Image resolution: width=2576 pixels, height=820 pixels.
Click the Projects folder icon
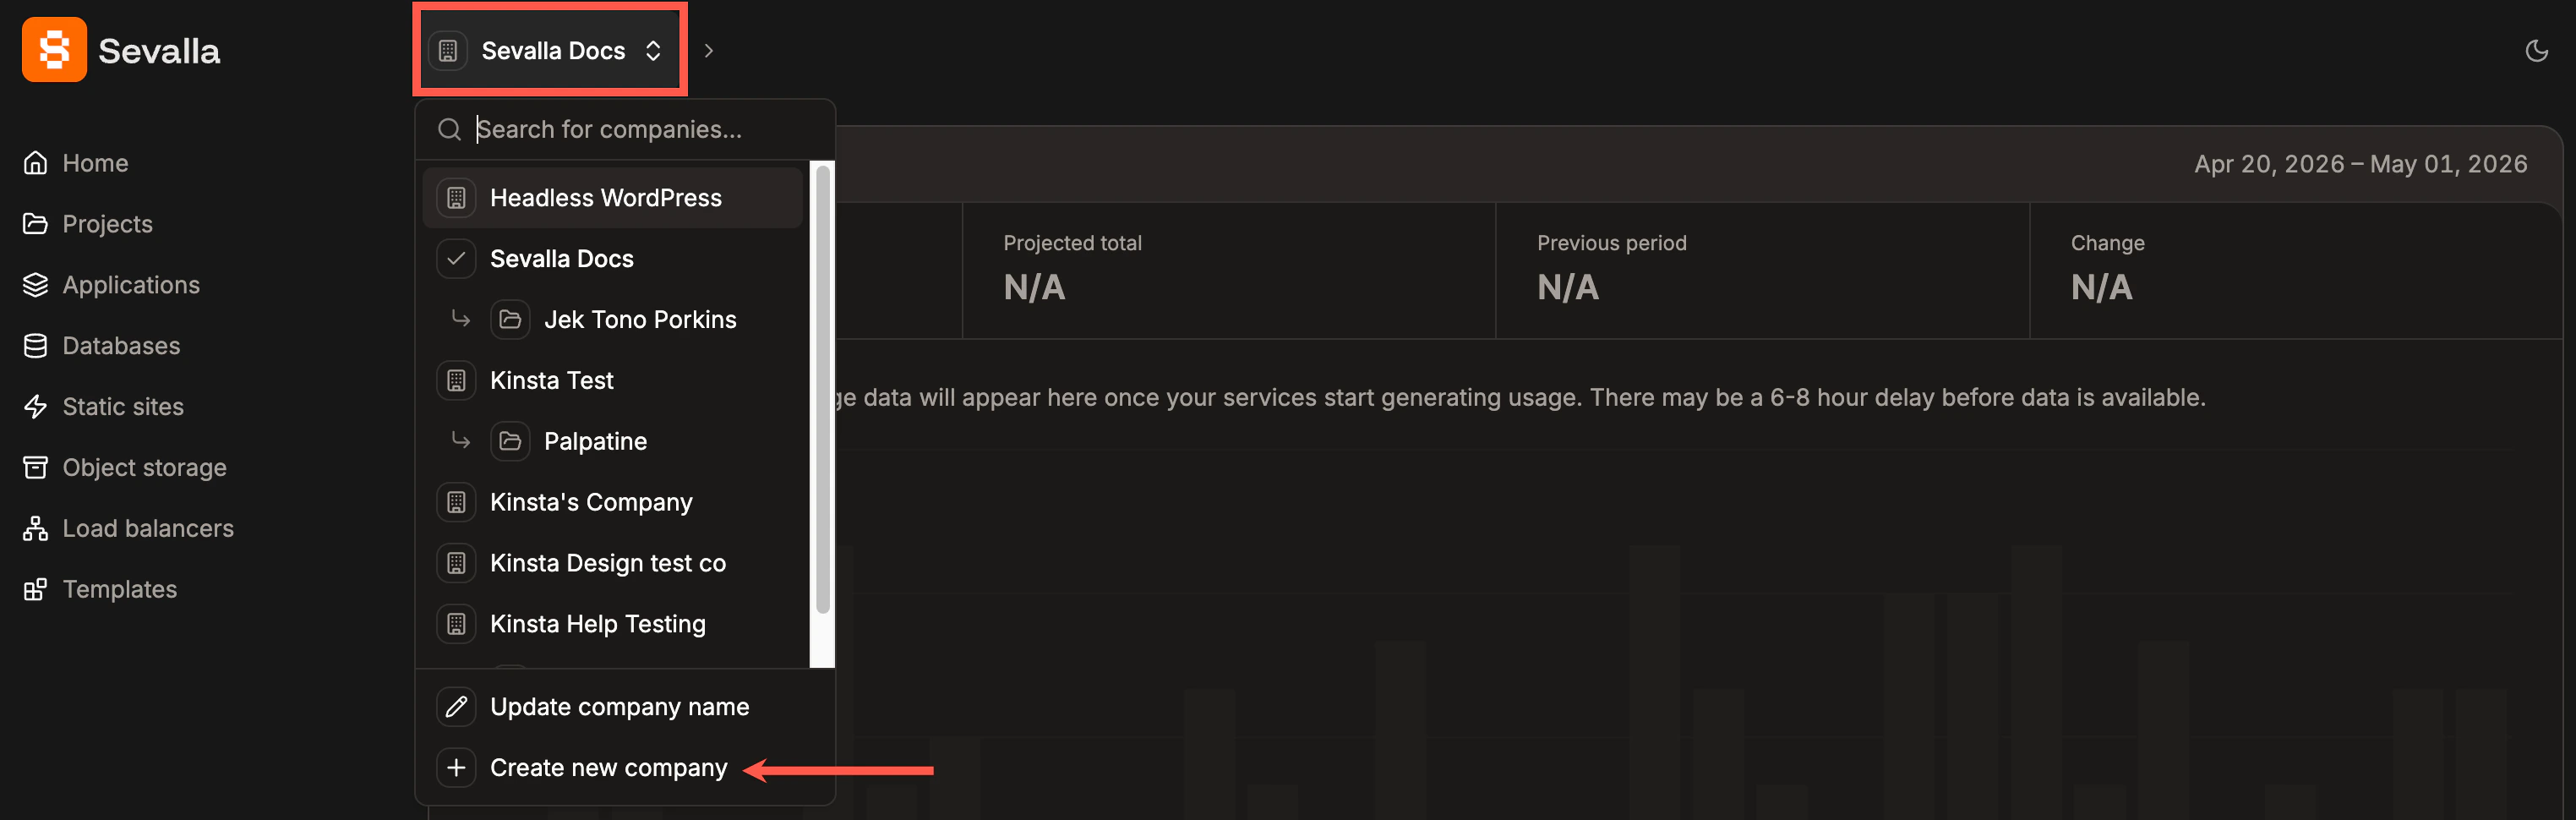[35, 224]
